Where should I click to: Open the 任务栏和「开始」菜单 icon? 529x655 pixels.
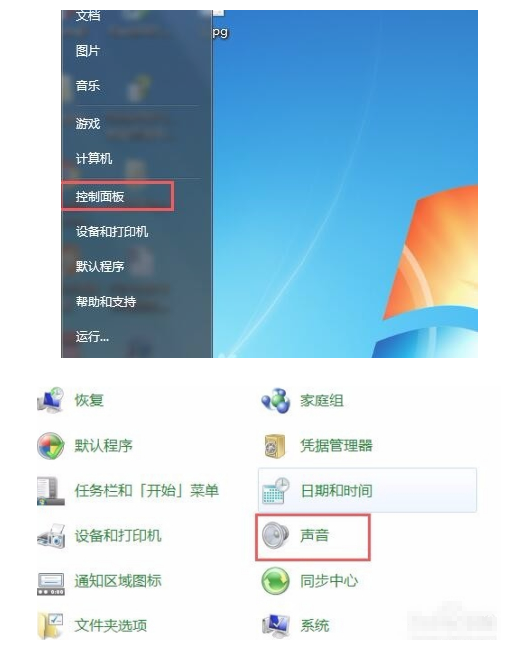tap(51, 490)
